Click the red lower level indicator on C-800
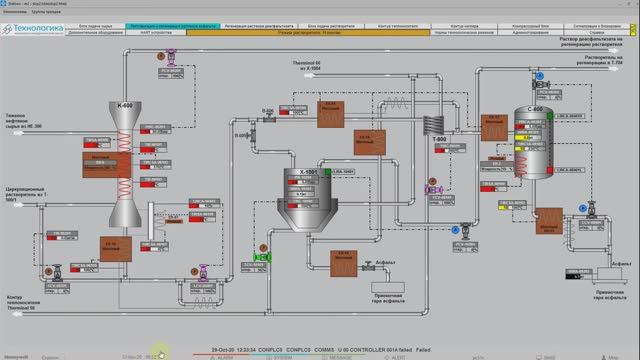The image size is (640, 360). tap(550, 170)
